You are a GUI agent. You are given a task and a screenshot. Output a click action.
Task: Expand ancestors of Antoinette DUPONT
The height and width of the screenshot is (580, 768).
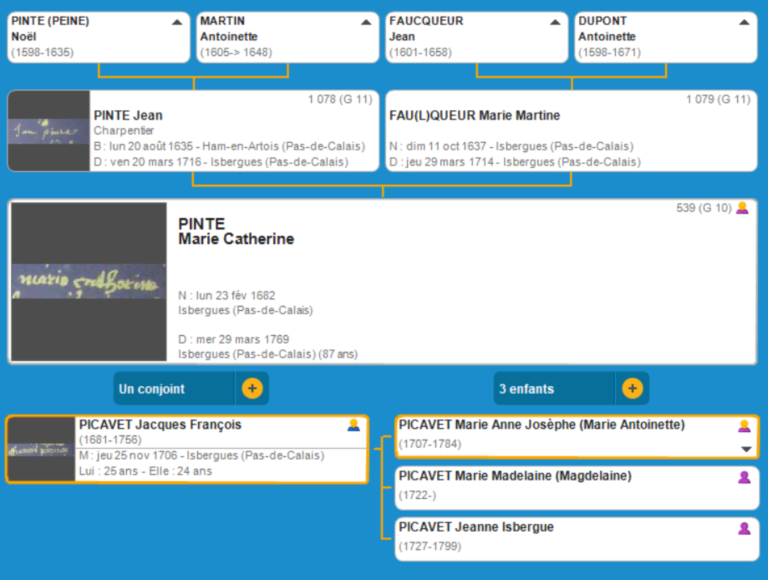pyautogui.click(x=744, y=21)
